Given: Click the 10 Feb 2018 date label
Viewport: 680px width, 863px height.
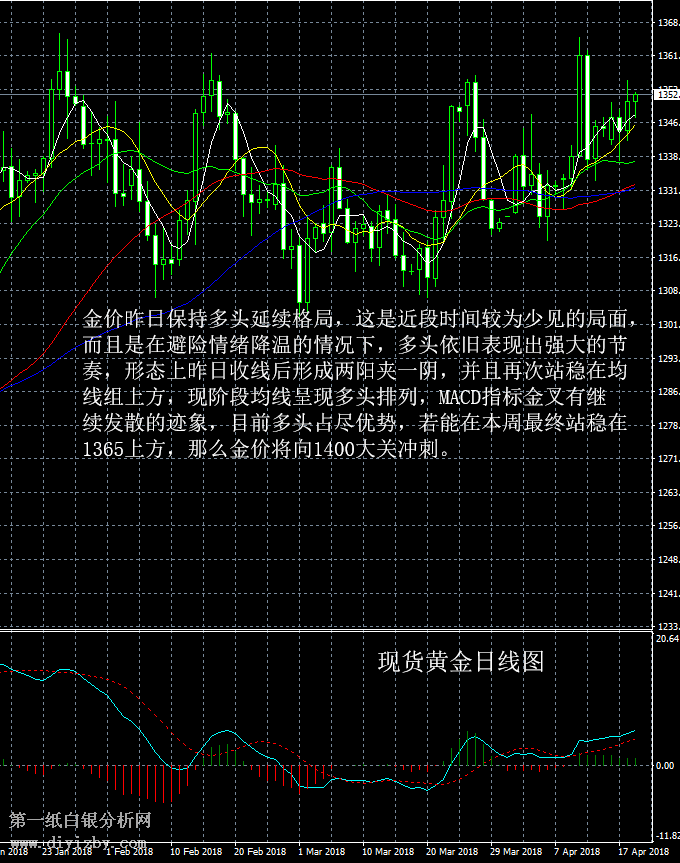Looking at the screenshot, I should click(195, 852).
